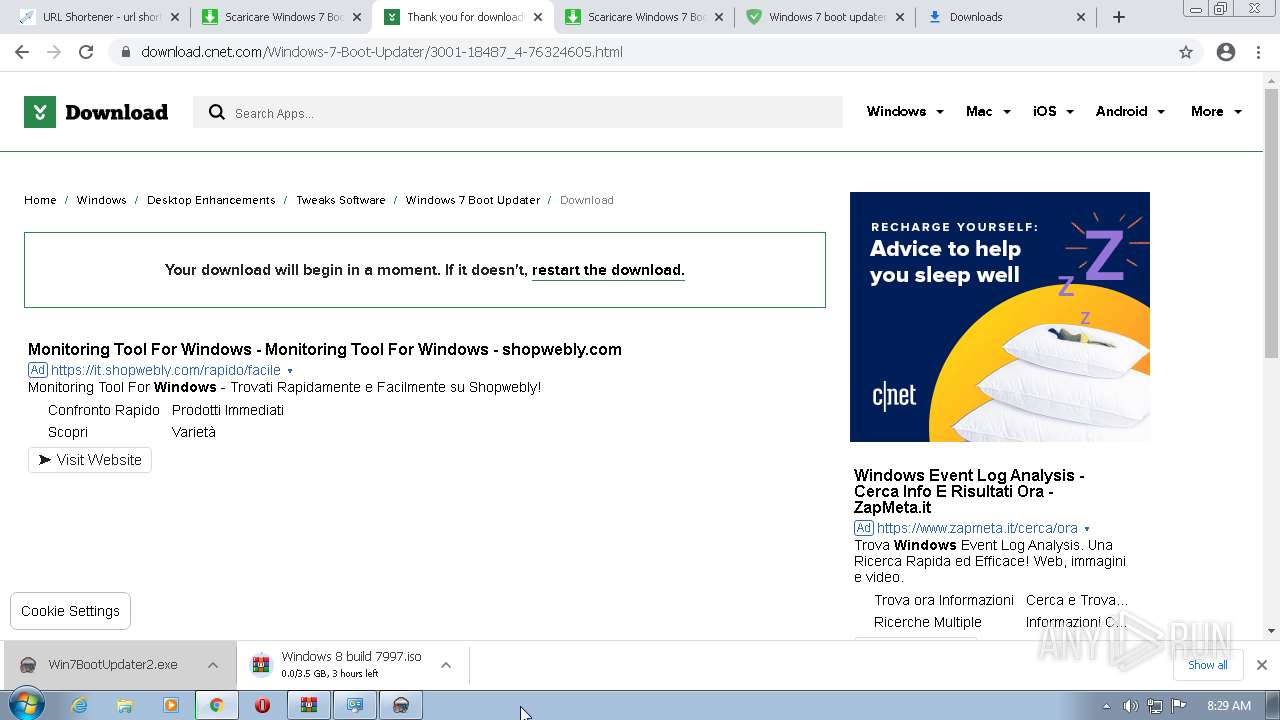Click Ricerche Multiple ad link
This screenshot has height=720, width=1280.
coord(928,622)
